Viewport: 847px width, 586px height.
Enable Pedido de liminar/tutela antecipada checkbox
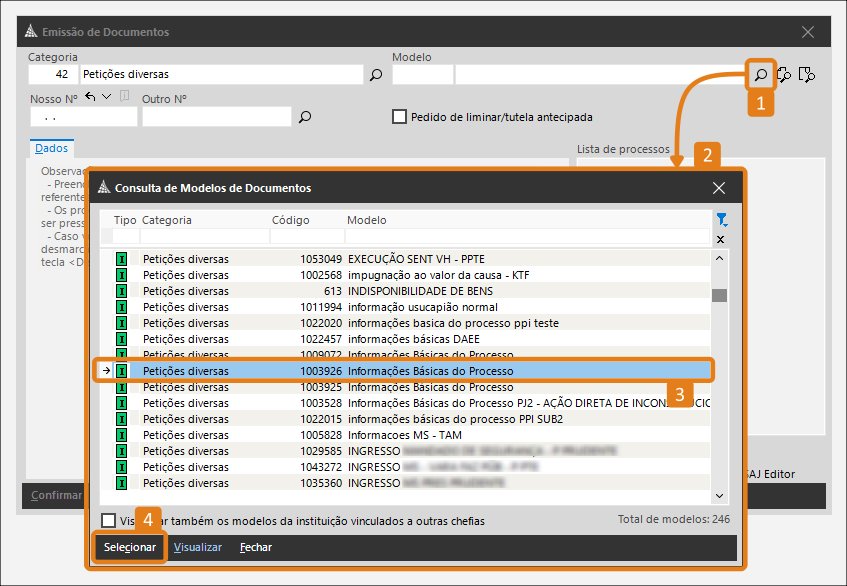click(x=400, y=117)
